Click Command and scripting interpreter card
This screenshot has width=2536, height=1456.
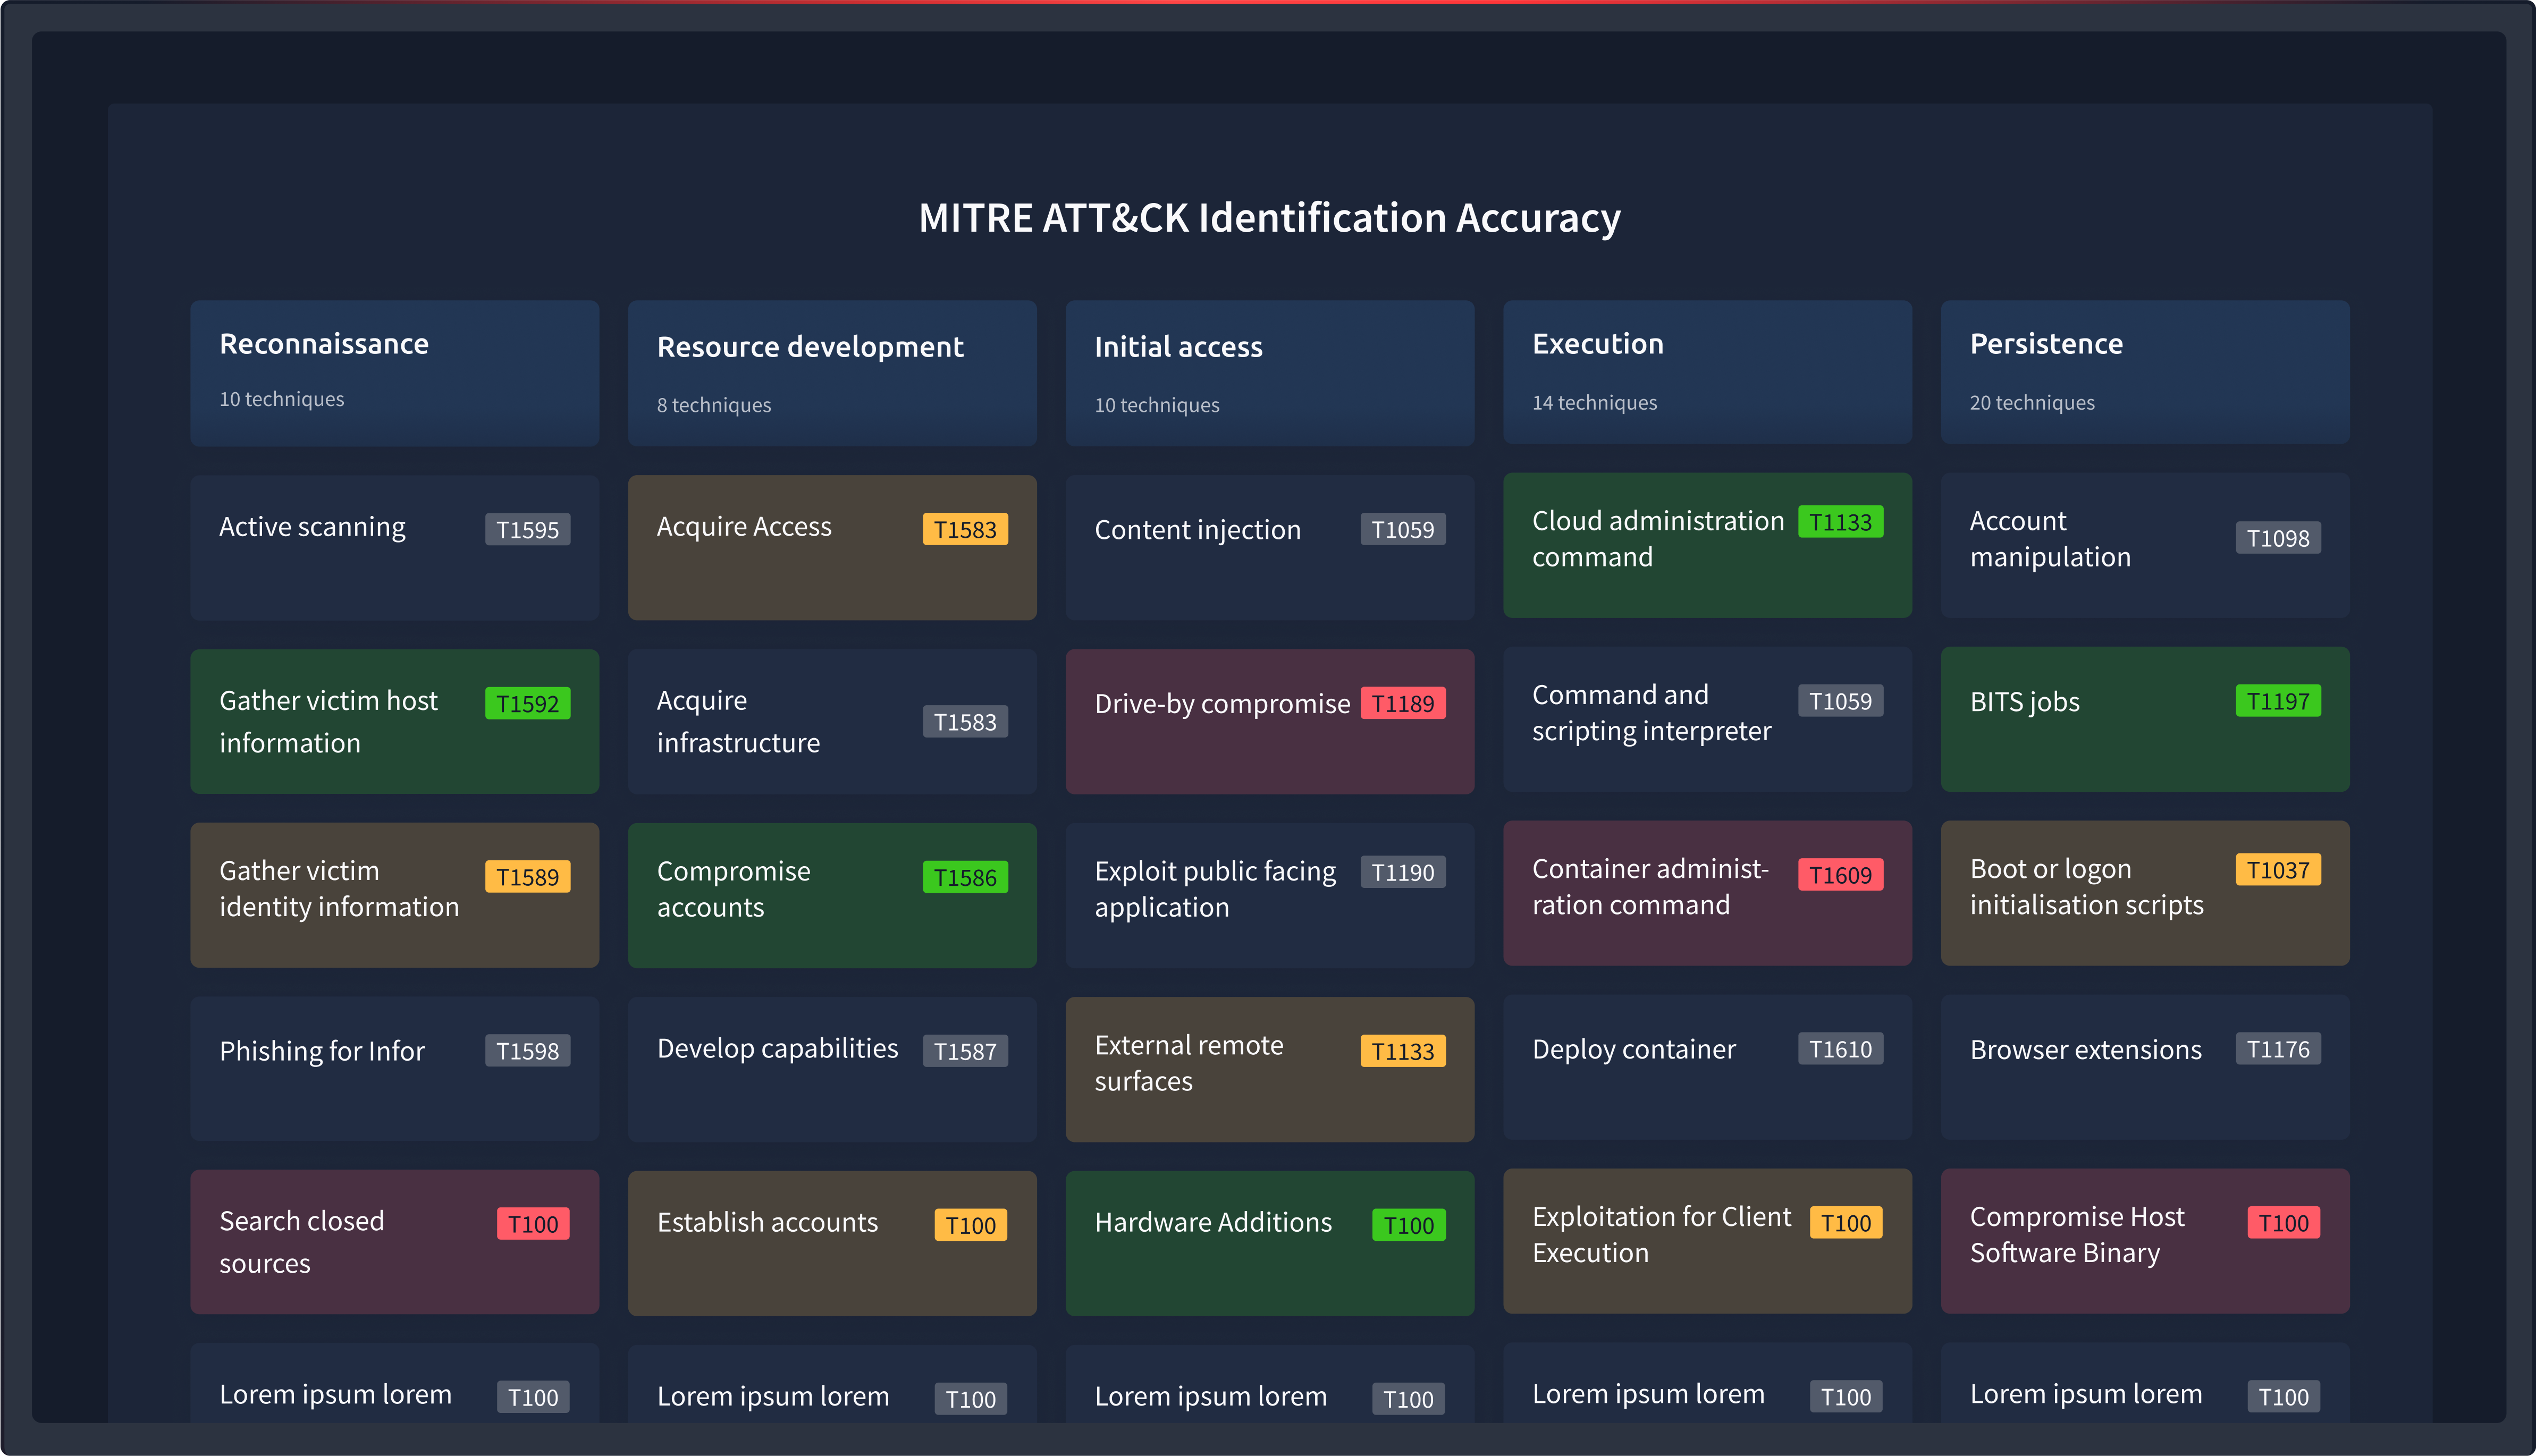(1707, 719)
